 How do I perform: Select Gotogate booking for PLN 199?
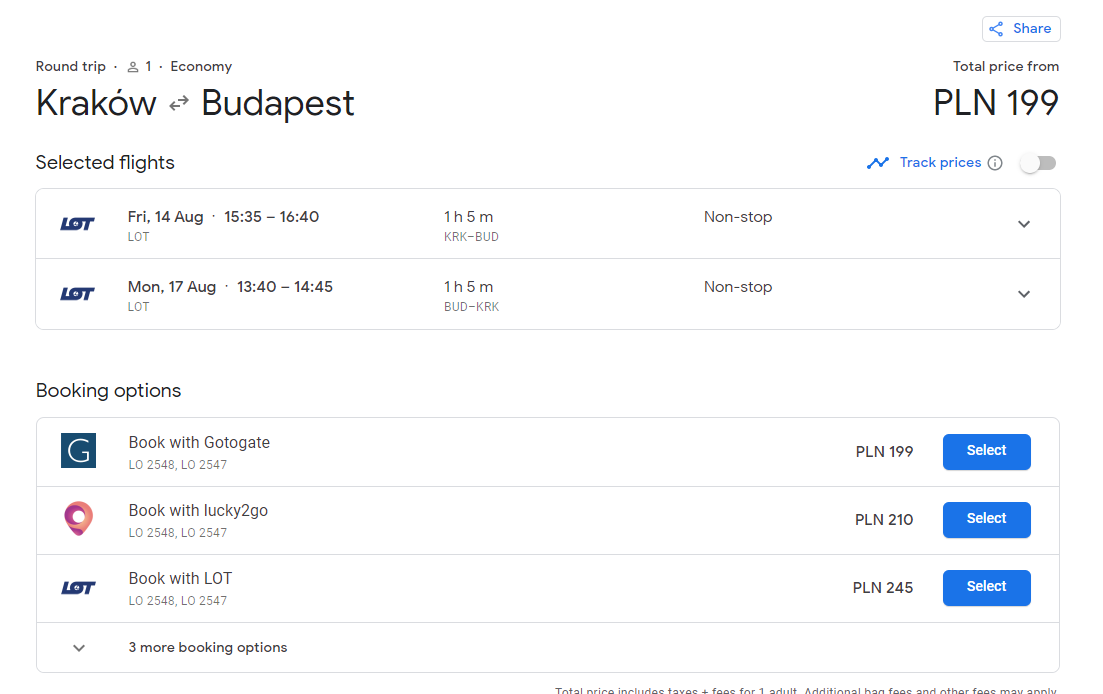(x=986, y=451)
